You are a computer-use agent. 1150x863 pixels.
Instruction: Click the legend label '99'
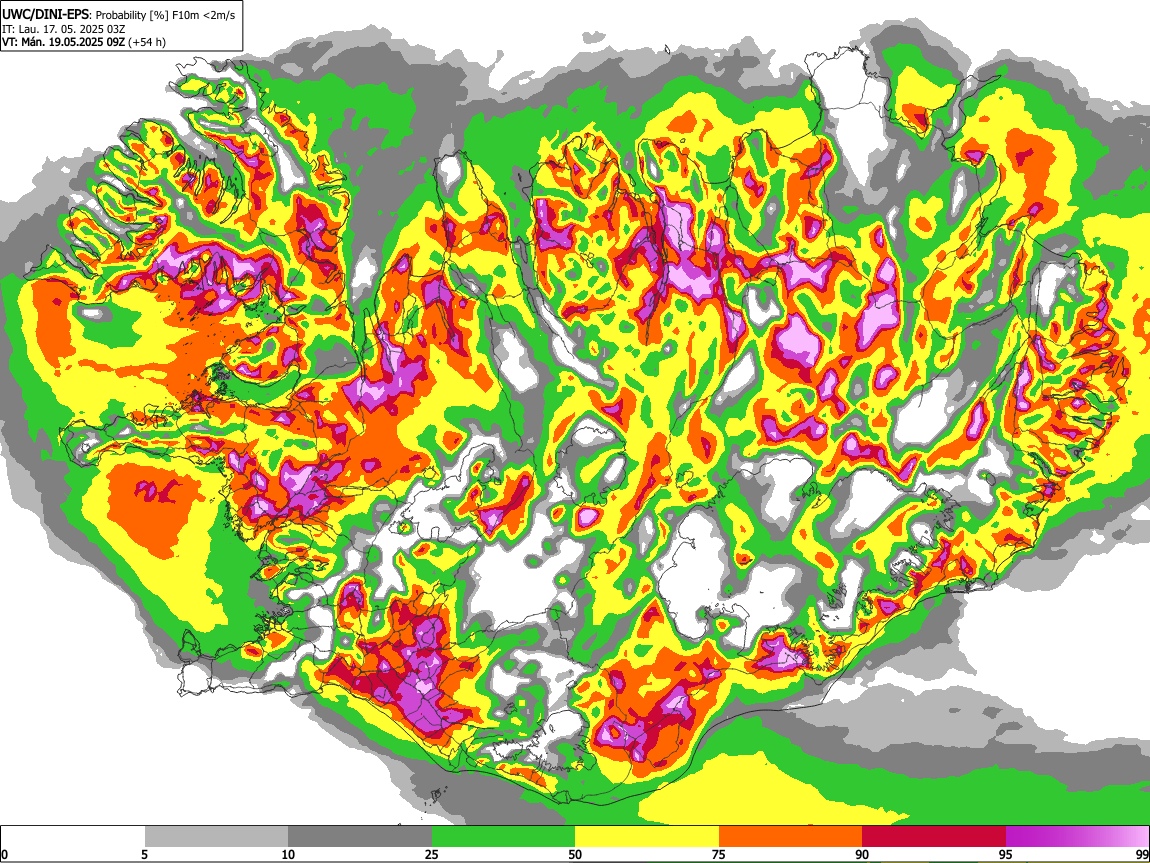[x=1142, y=854]
